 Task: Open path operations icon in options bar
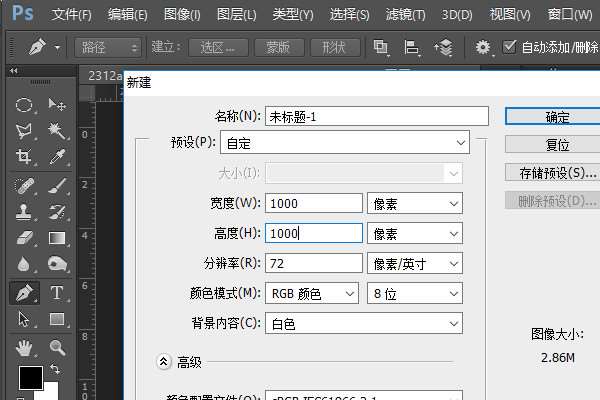[x=380, y=47]
